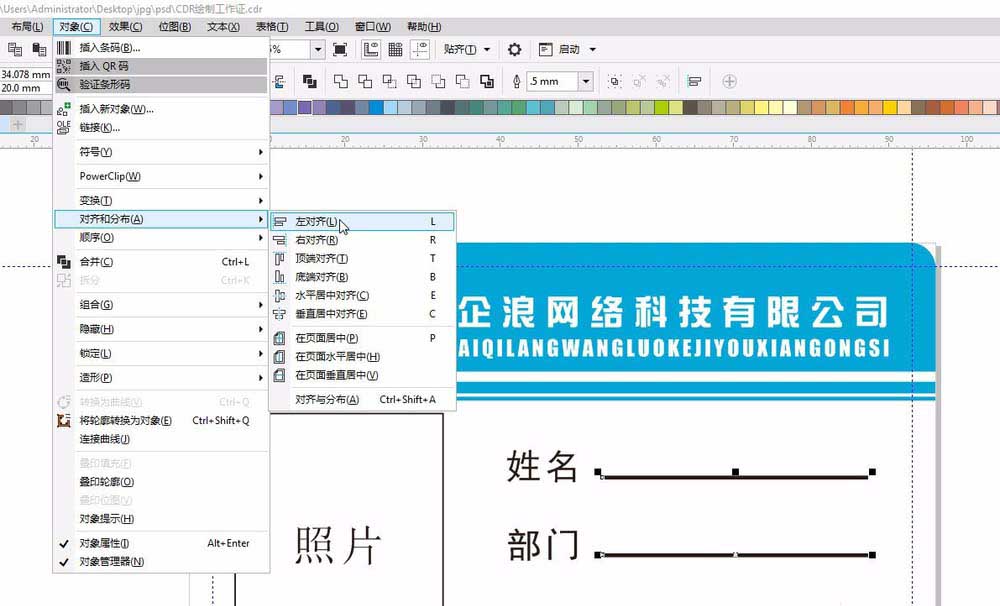Viewport: 1000px width, 606px height.
Task: Open the Bitmaps (位图) menu
Action: click(x=175, y=27)
